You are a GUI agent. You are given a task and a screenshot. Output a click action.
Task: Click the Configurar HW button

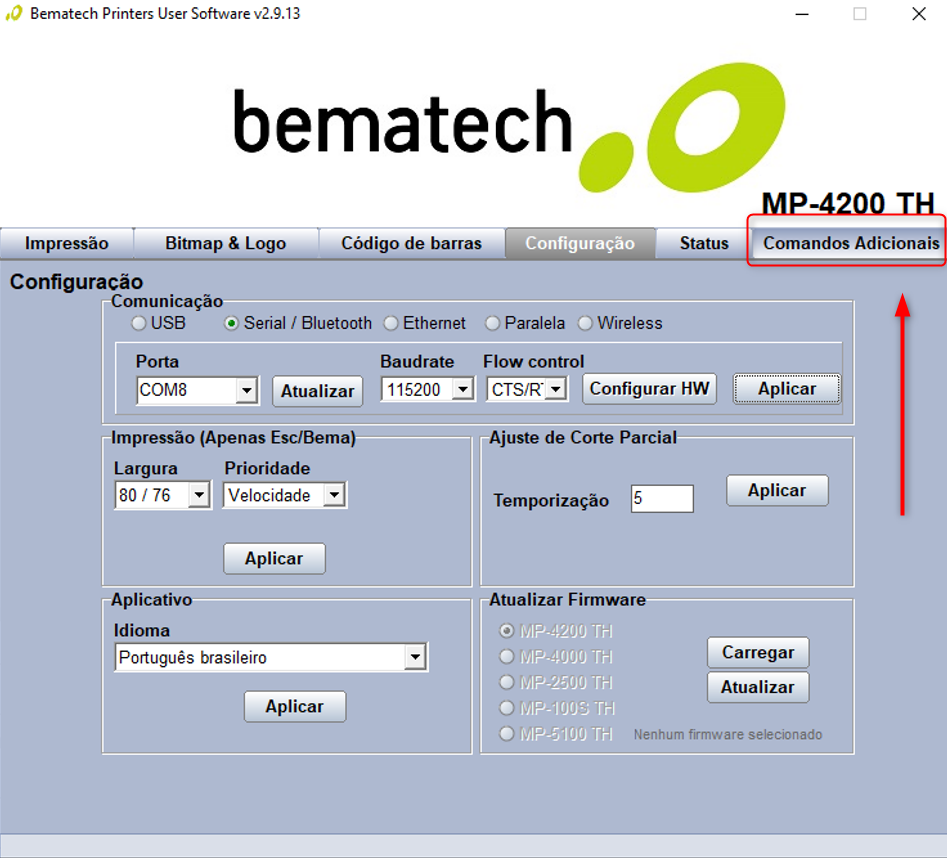pos(649,389)
